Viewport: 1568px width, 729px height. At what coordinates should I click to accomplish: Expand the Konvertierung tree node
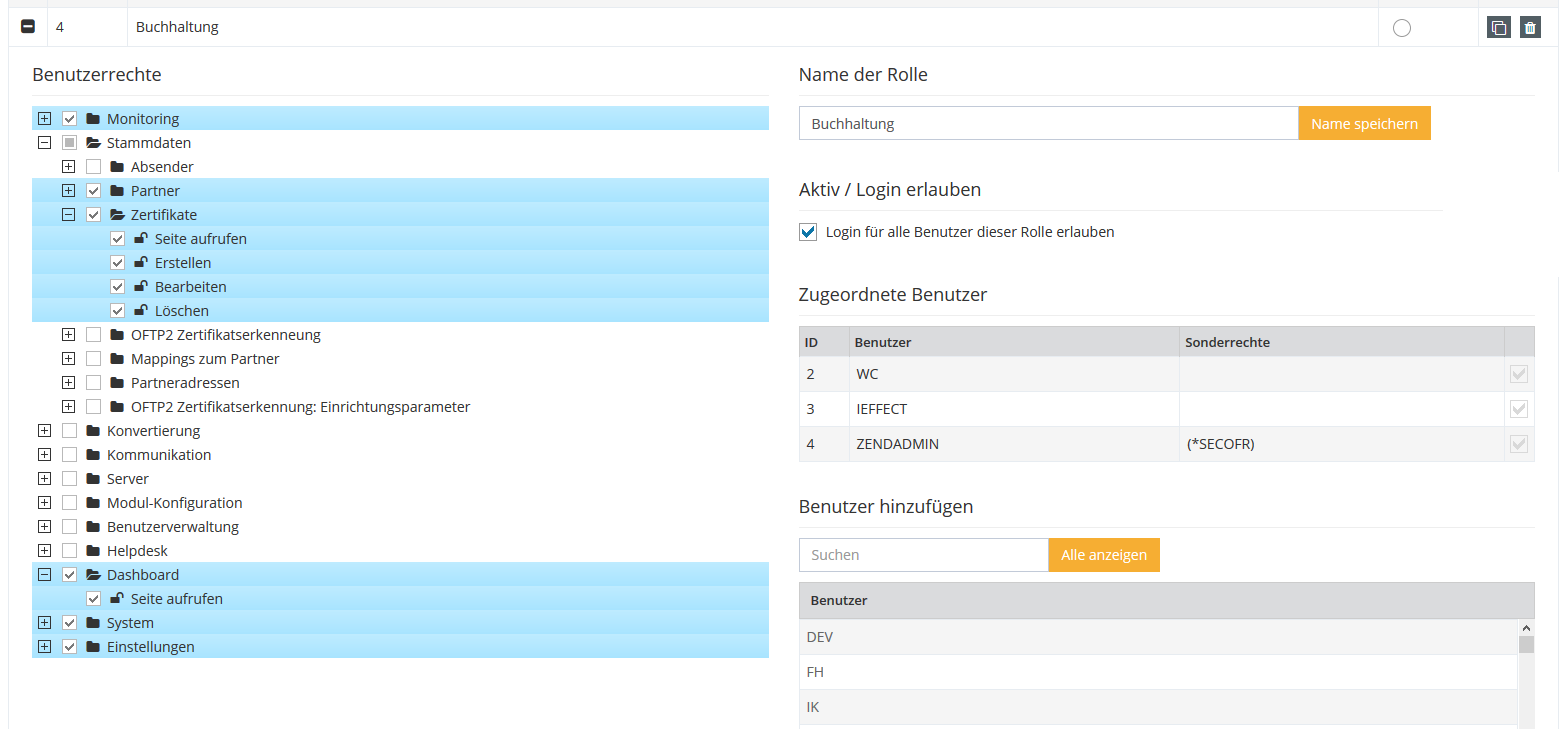pos(44,431)
